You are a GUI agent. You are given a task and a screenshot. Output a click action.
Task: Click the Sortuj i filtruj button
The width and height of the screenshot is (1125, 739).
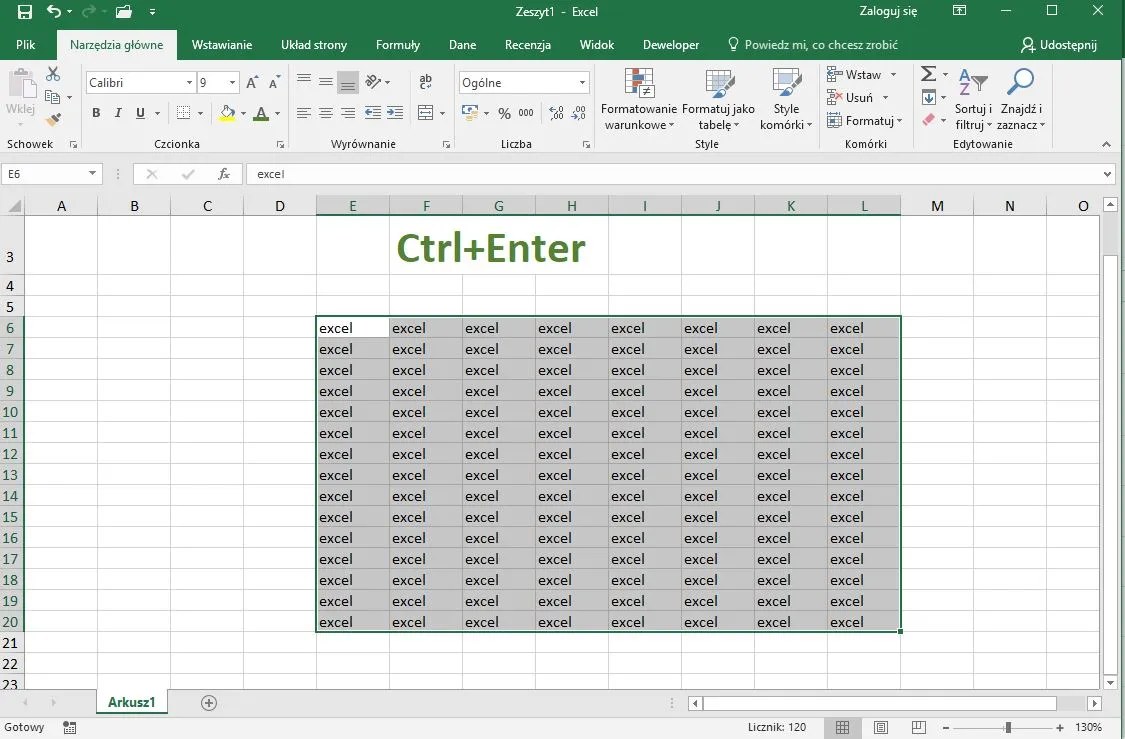point(973,99)
